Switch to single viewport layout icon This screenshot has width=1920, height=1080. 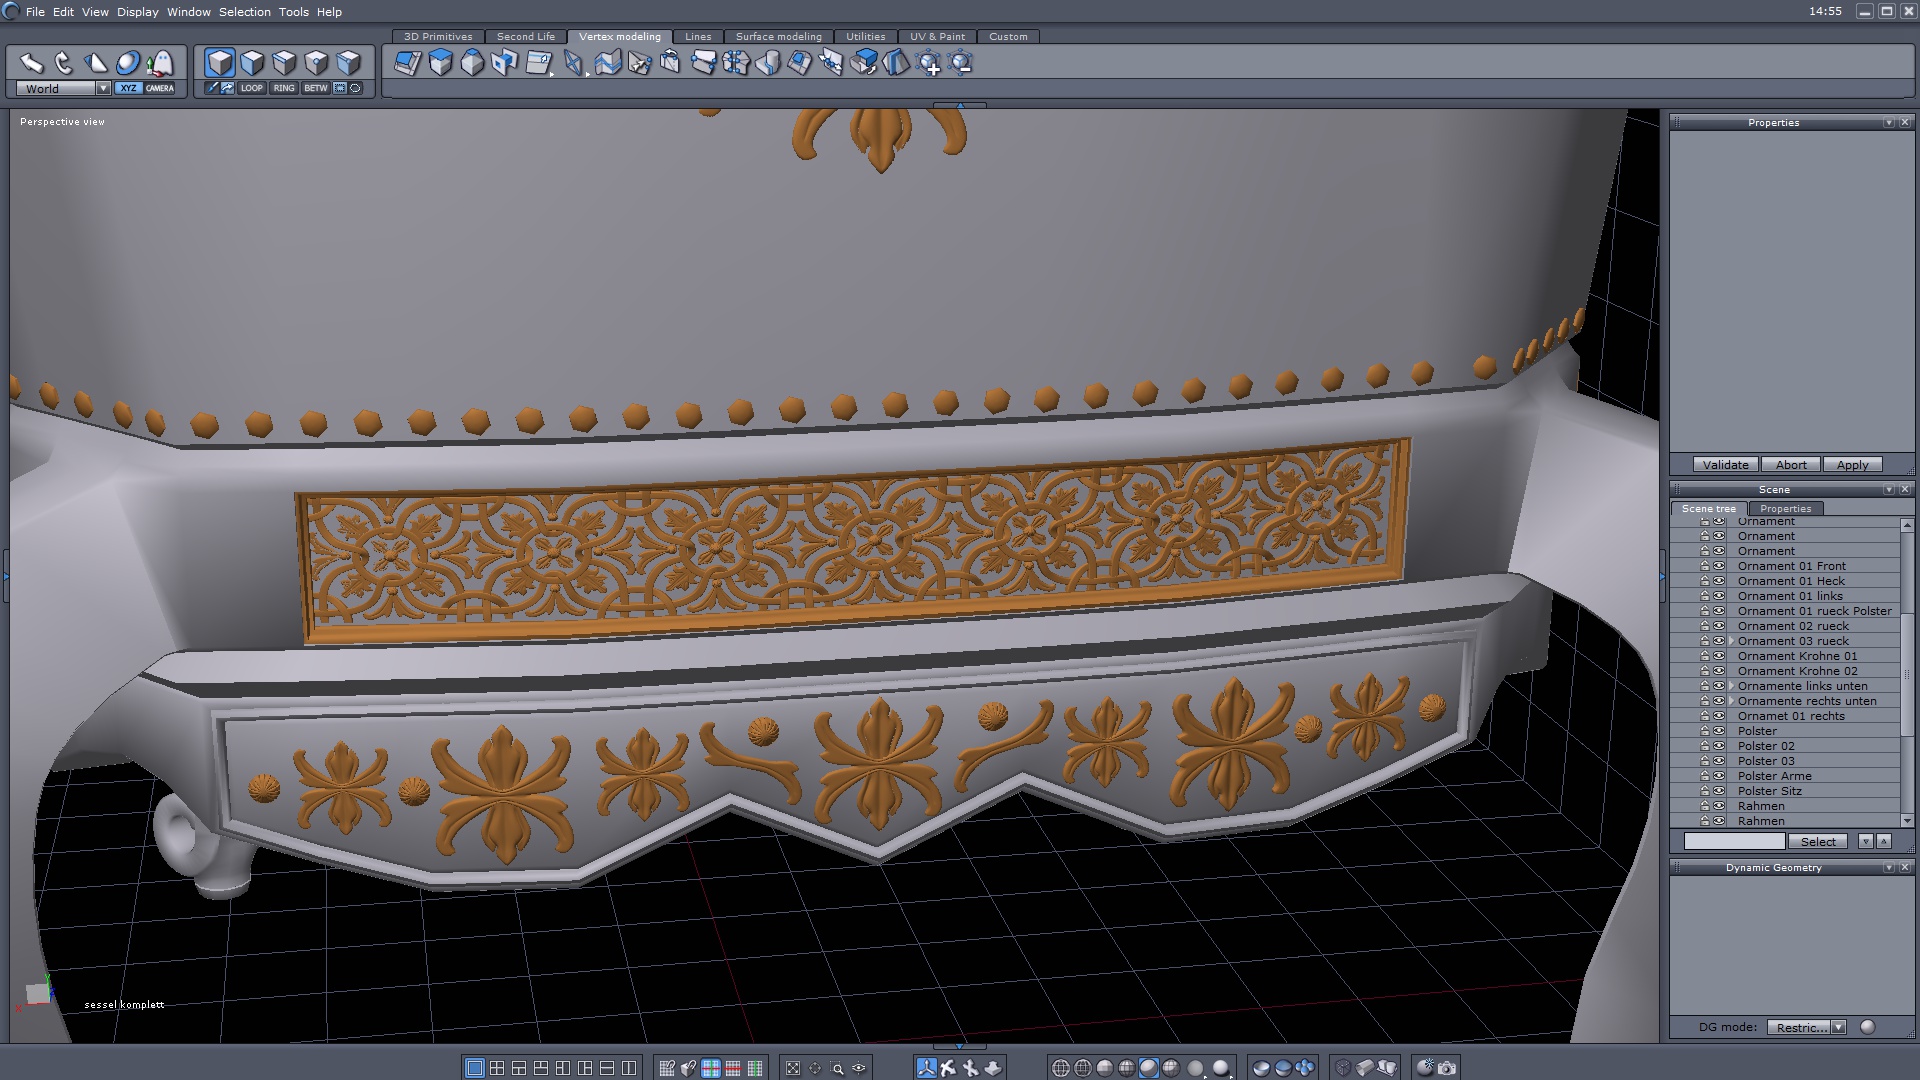pyautogui.click(x=475, y=1068)
